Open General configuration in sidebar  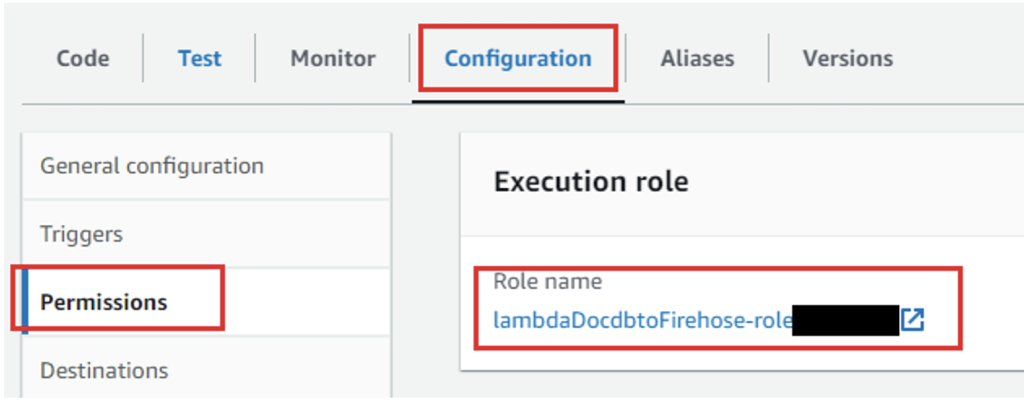(152, 166)
